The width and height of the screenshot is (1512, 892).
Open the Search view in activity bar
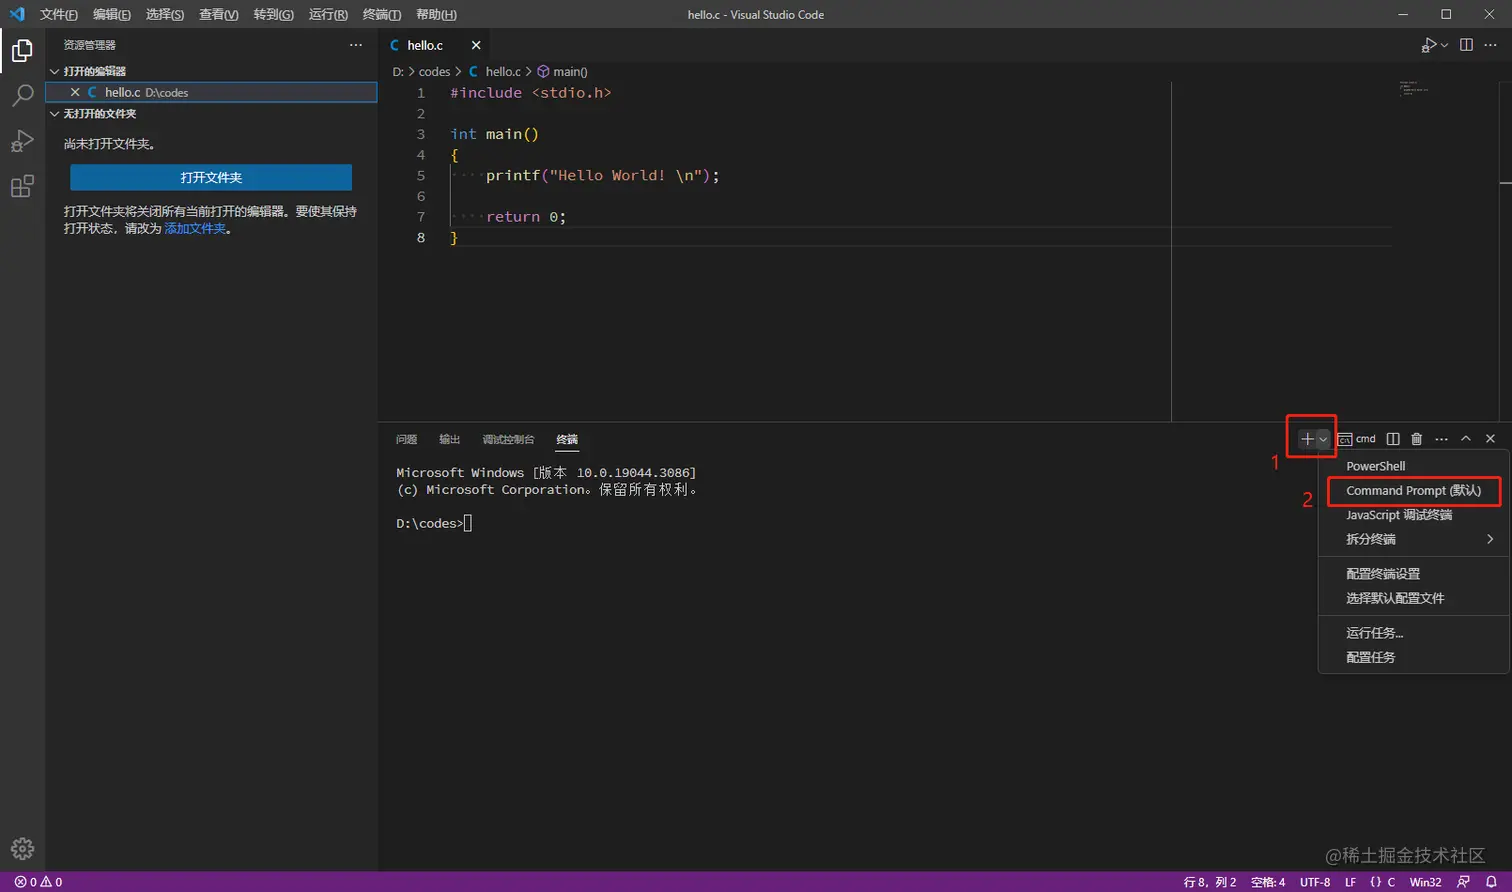tap(22, 96)
